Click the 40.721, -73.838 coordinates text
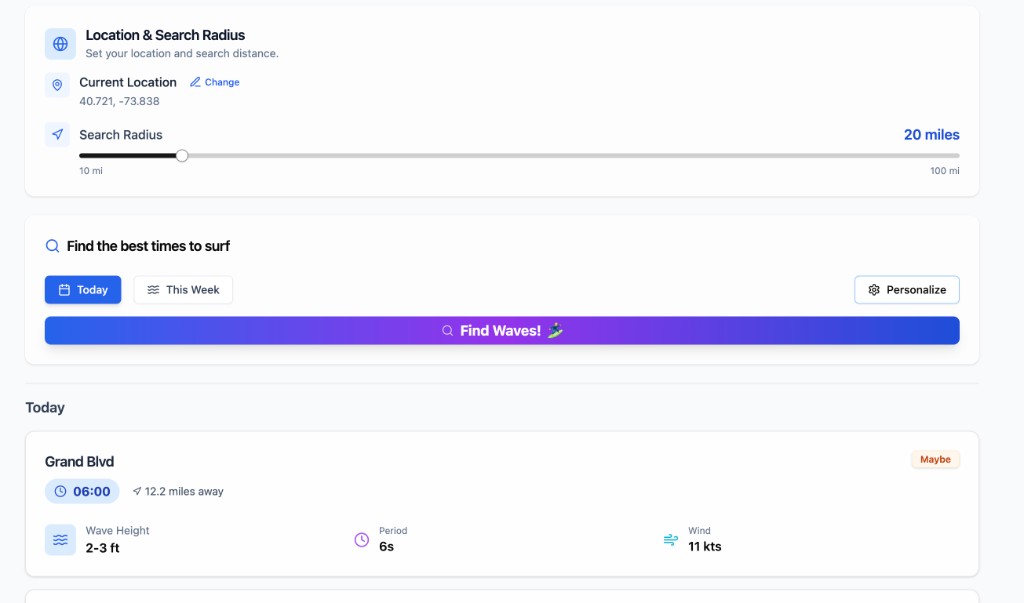This screenshot has width=1024, height=603. 119,101
